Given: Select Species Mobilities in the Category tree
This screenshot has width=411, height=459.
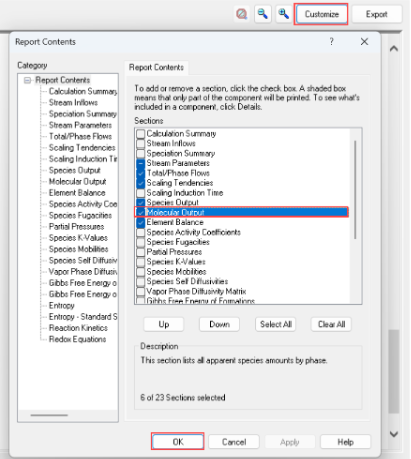Looking at the screenshot, I should [78, 249].
